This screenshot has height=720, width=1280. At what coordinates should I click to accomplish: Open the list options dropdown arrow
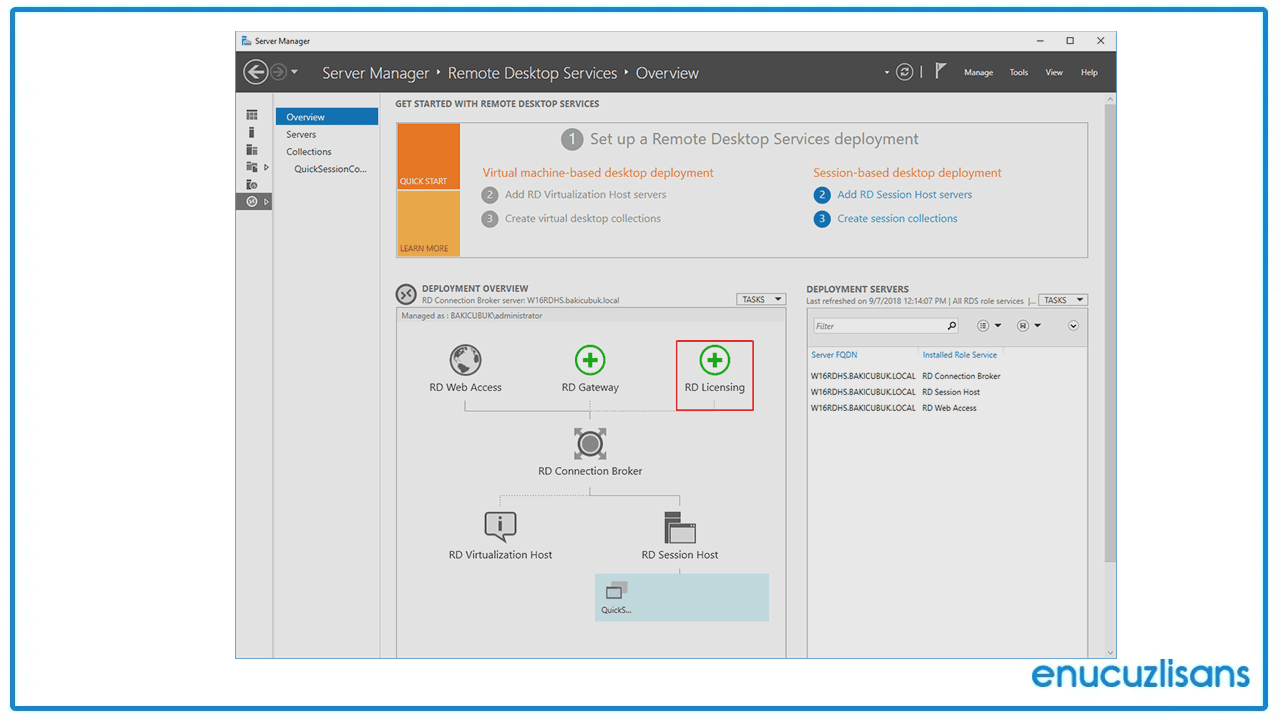click(x=998, y=326)
